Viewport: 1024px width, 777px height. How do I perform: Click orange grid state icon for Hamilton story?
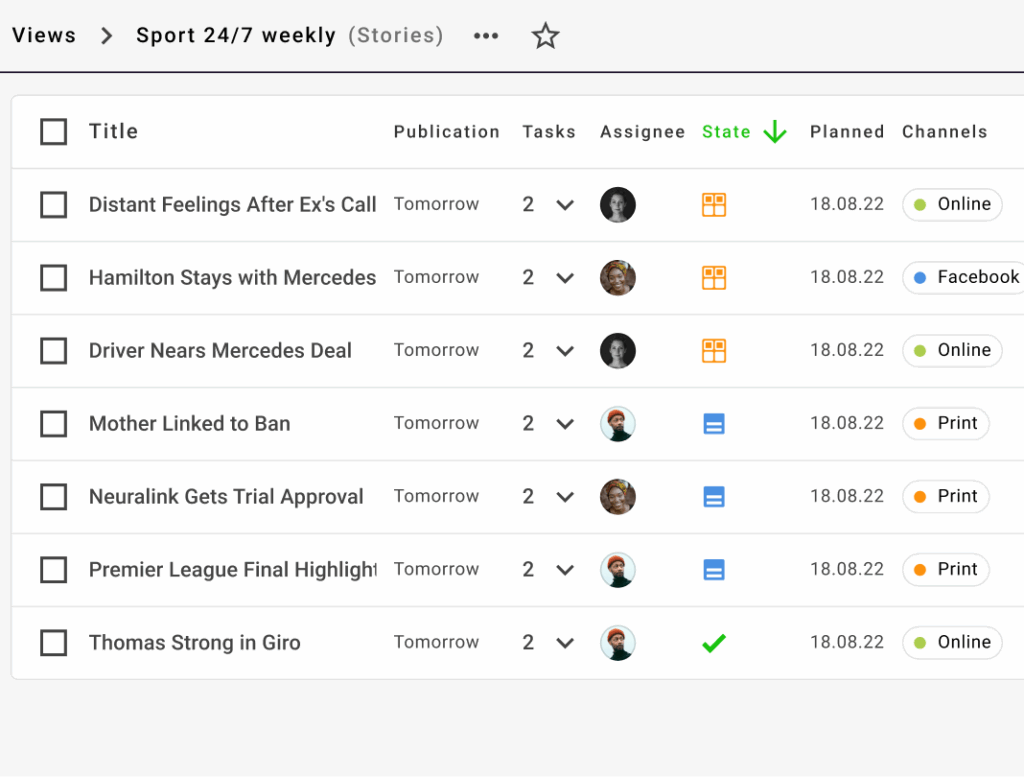pyautogui.click(x=713, y=278)
